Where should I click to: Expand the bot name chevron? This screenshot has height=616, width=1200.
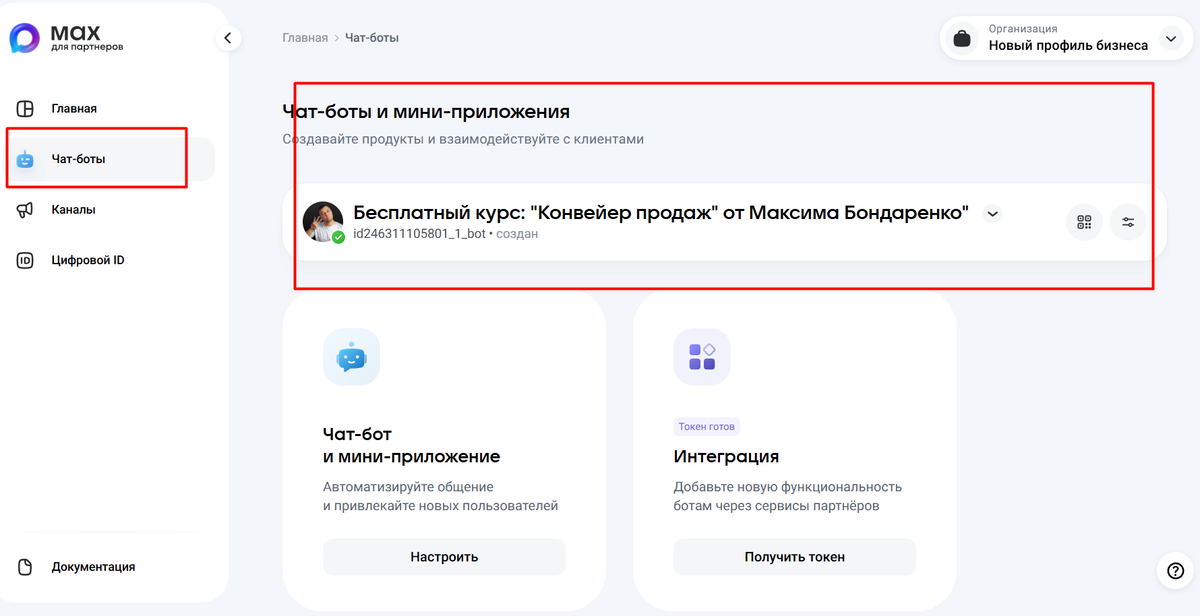click(992, 213)
